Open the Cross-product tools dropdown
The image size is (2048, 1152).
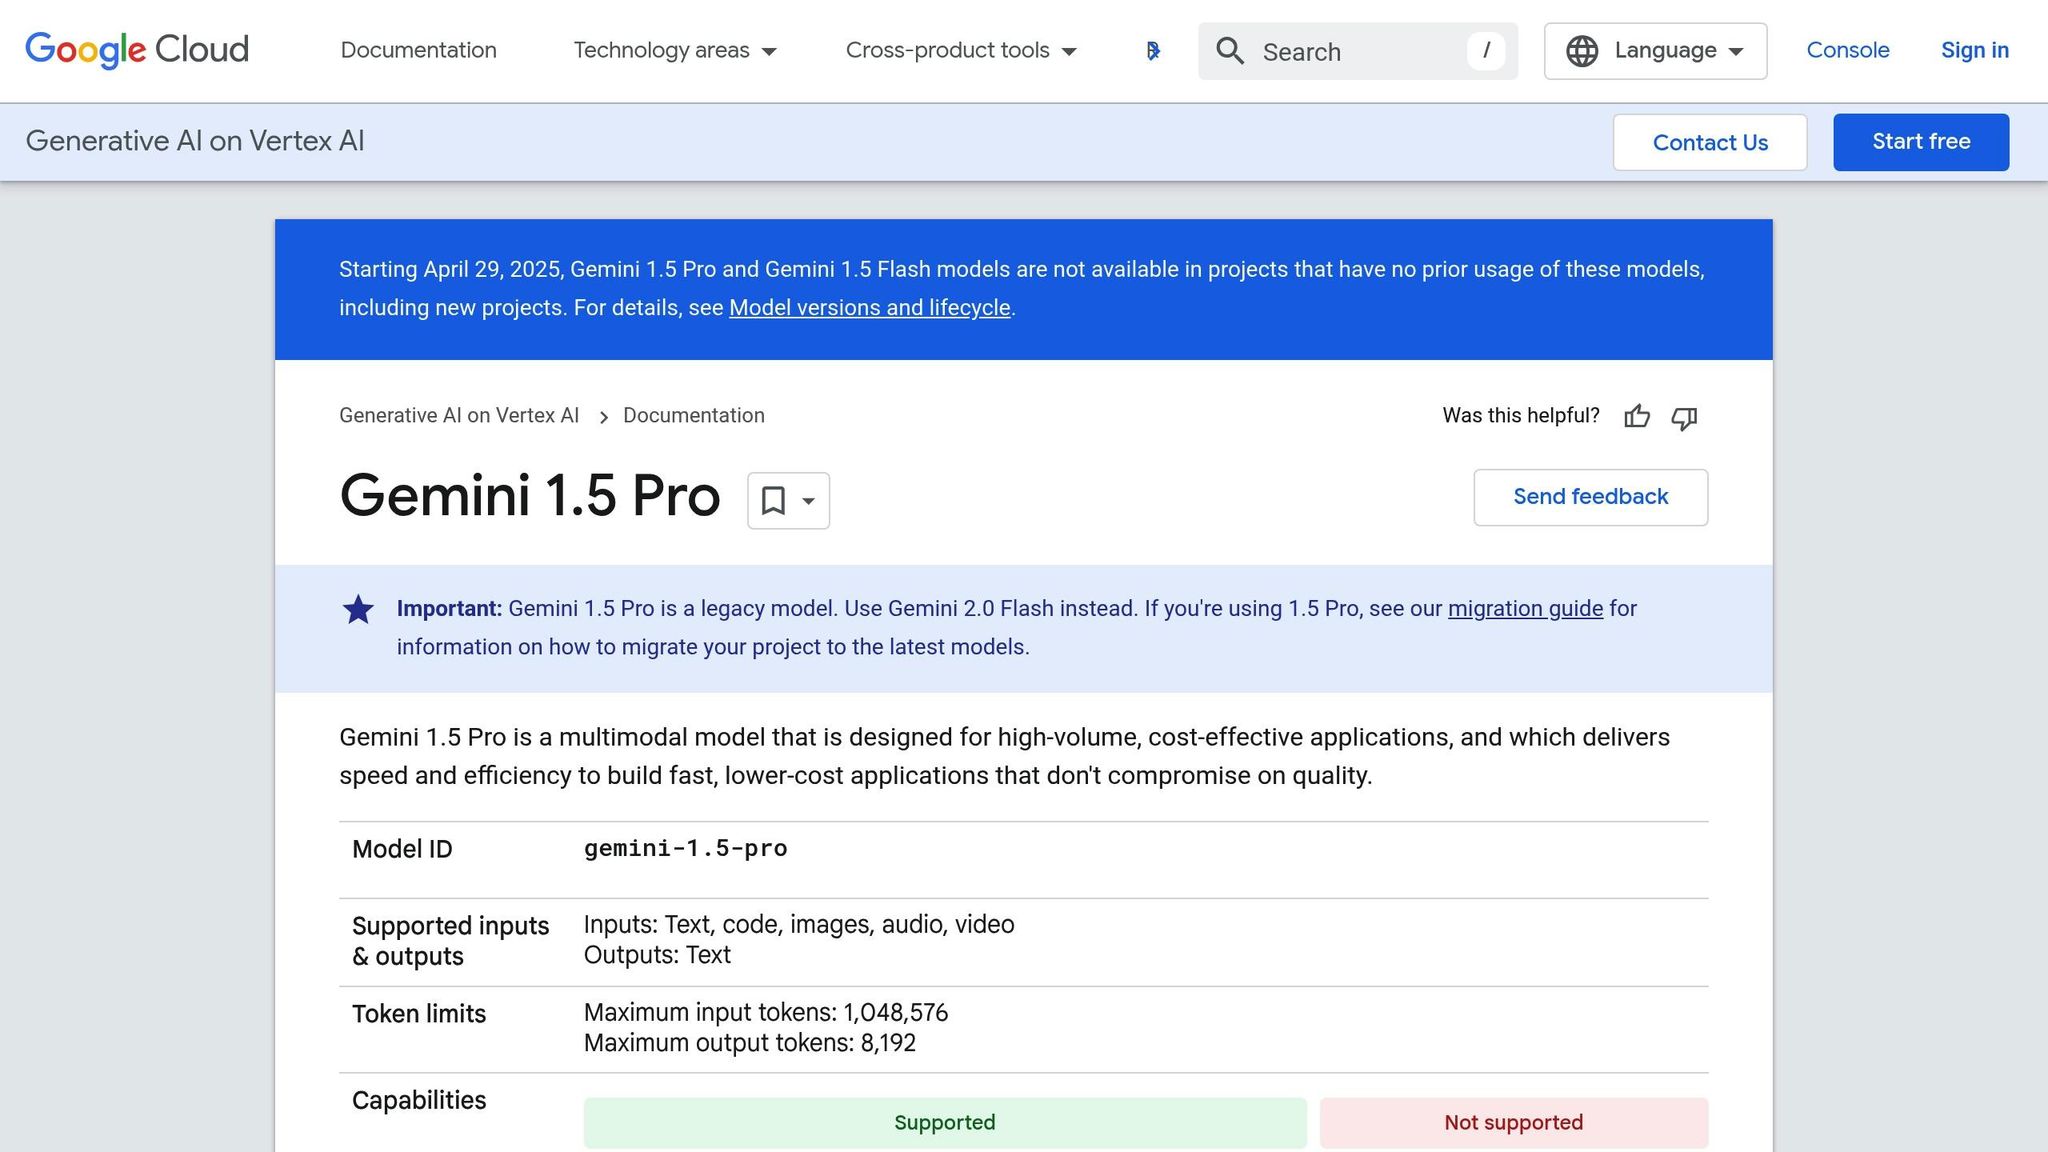(961, 51)
